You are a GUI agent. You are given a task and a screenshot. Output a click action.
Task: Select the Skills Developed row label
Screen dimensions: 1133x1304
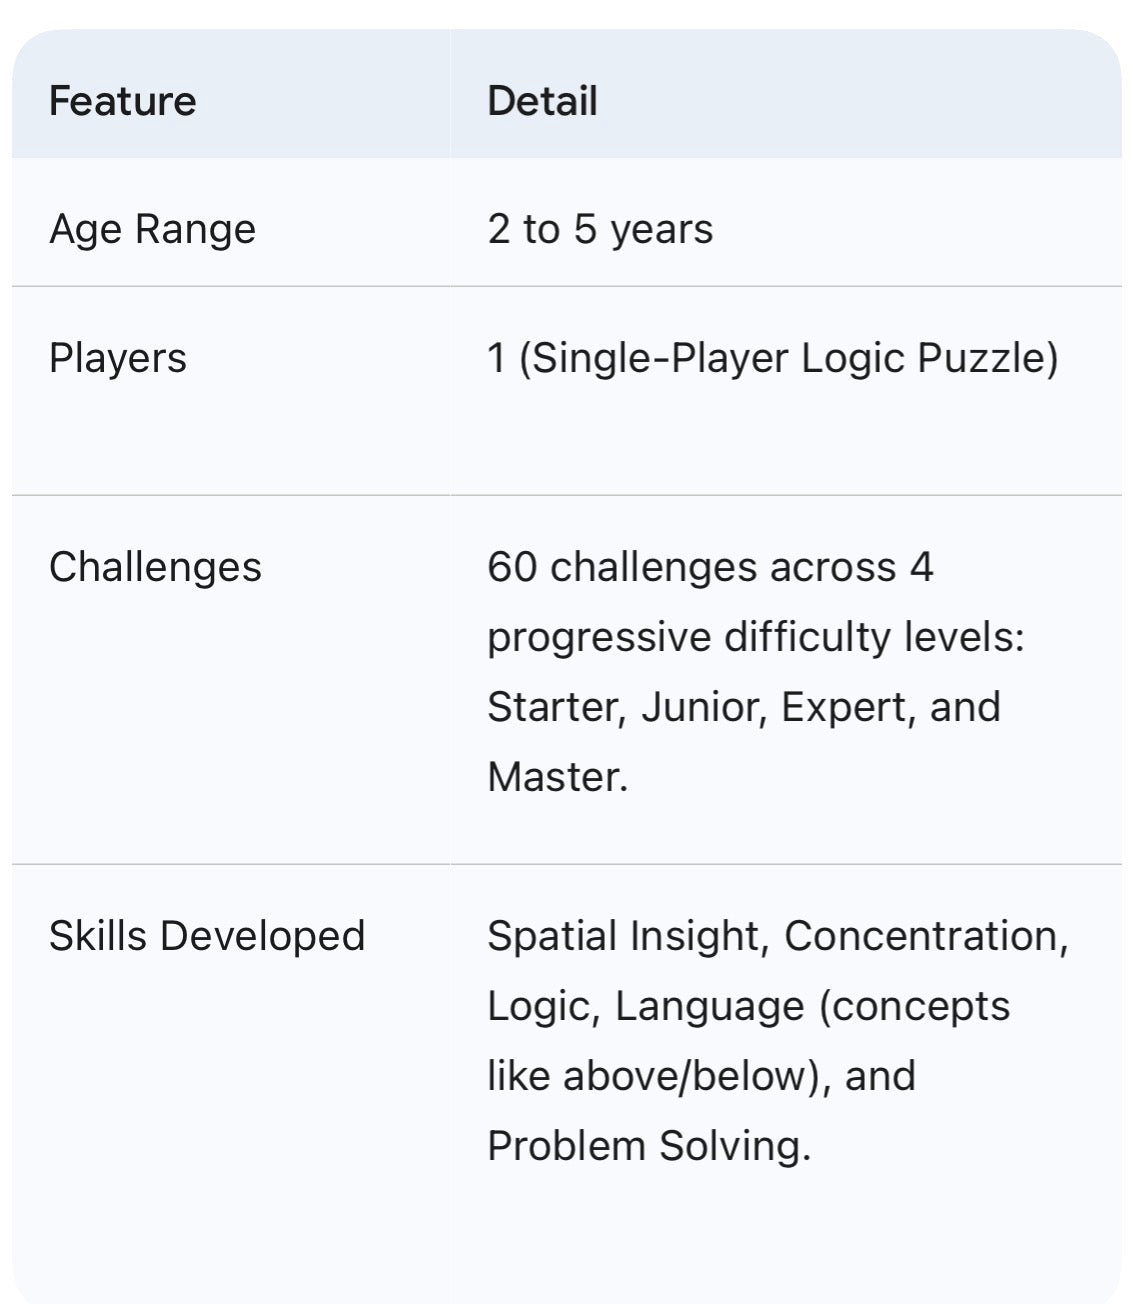tap(207, 936)
